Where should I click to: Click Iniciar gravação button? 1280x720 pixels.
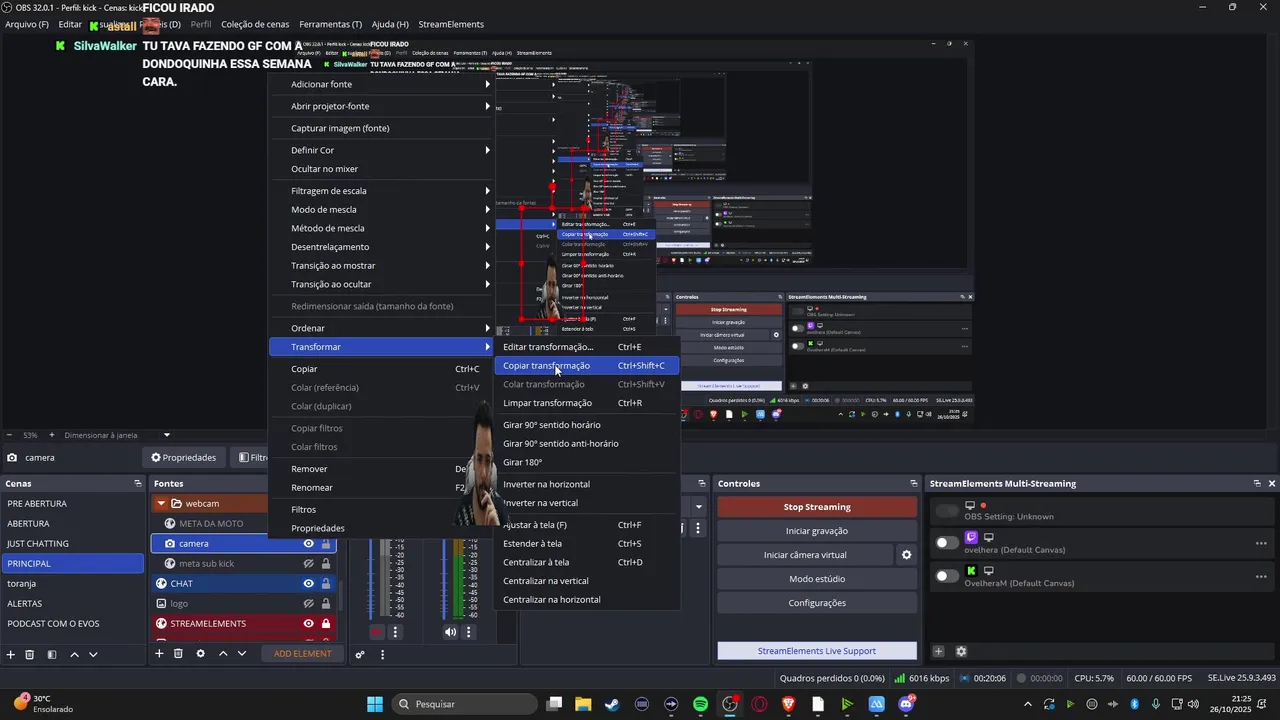817,531
